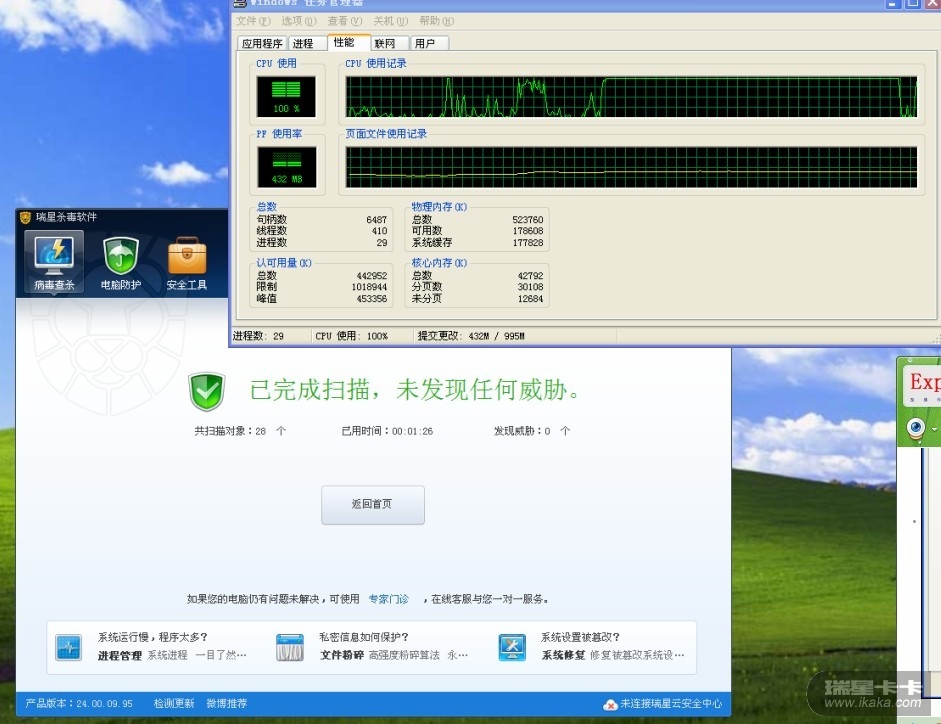
Task: Click 发现威胁: 0 个 text
Action: pos(532,431)
